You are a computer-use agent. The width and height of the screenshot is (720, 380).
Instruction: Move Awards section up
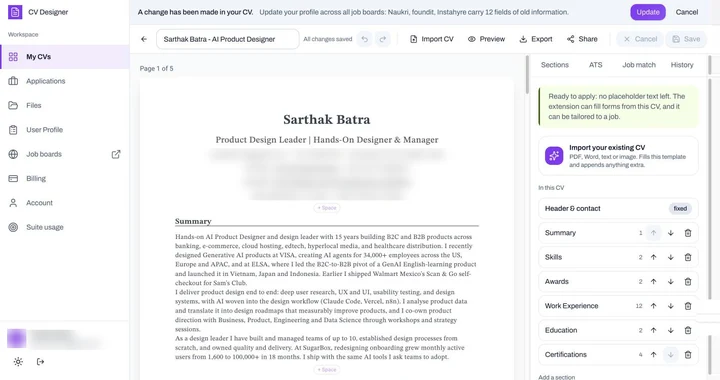653,282
